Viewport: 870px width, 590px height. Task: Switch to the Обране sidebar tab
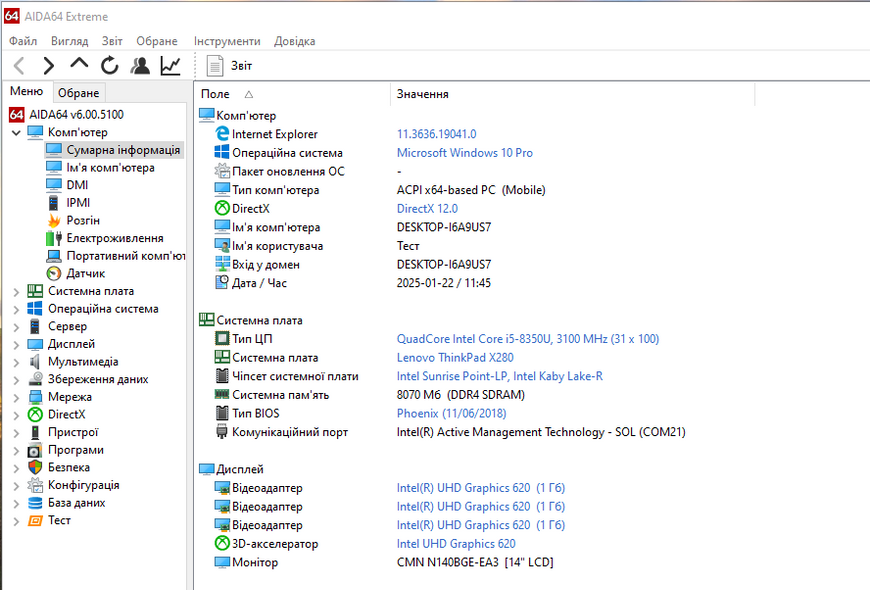79,93
